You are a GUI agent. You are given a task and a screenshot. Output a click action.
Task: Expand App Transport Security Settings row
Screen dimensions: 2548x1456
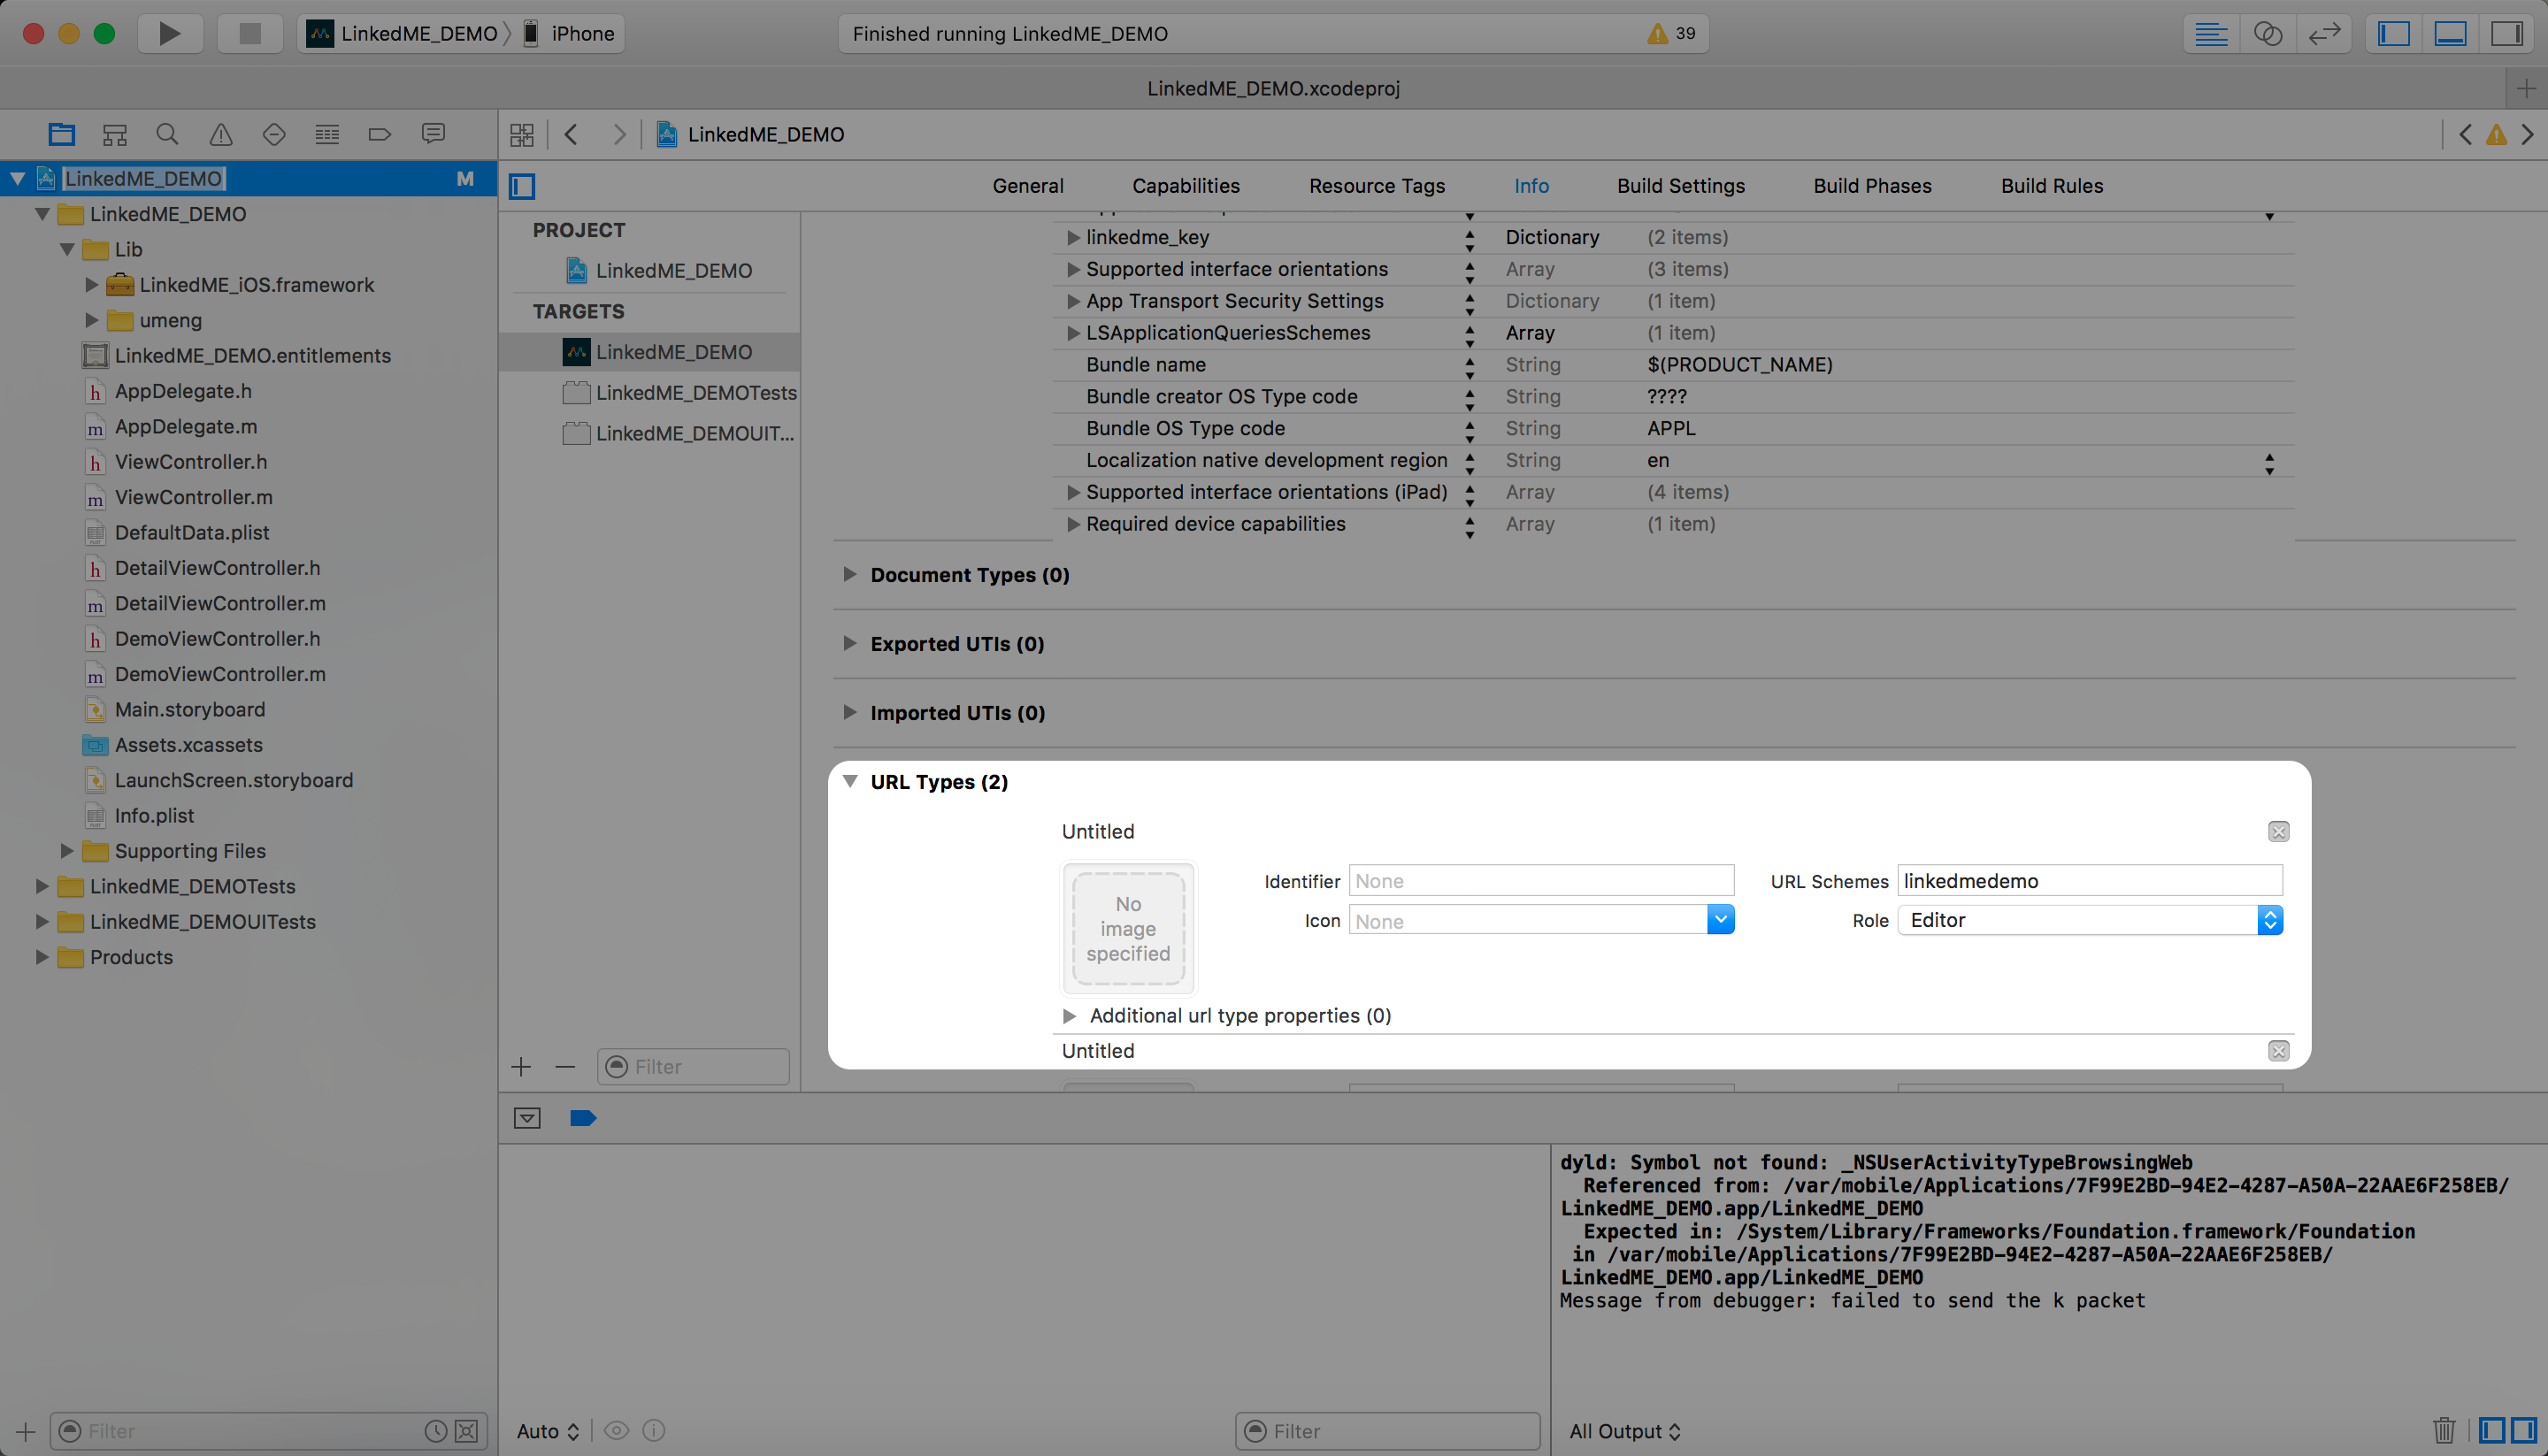pos(1072,301)
